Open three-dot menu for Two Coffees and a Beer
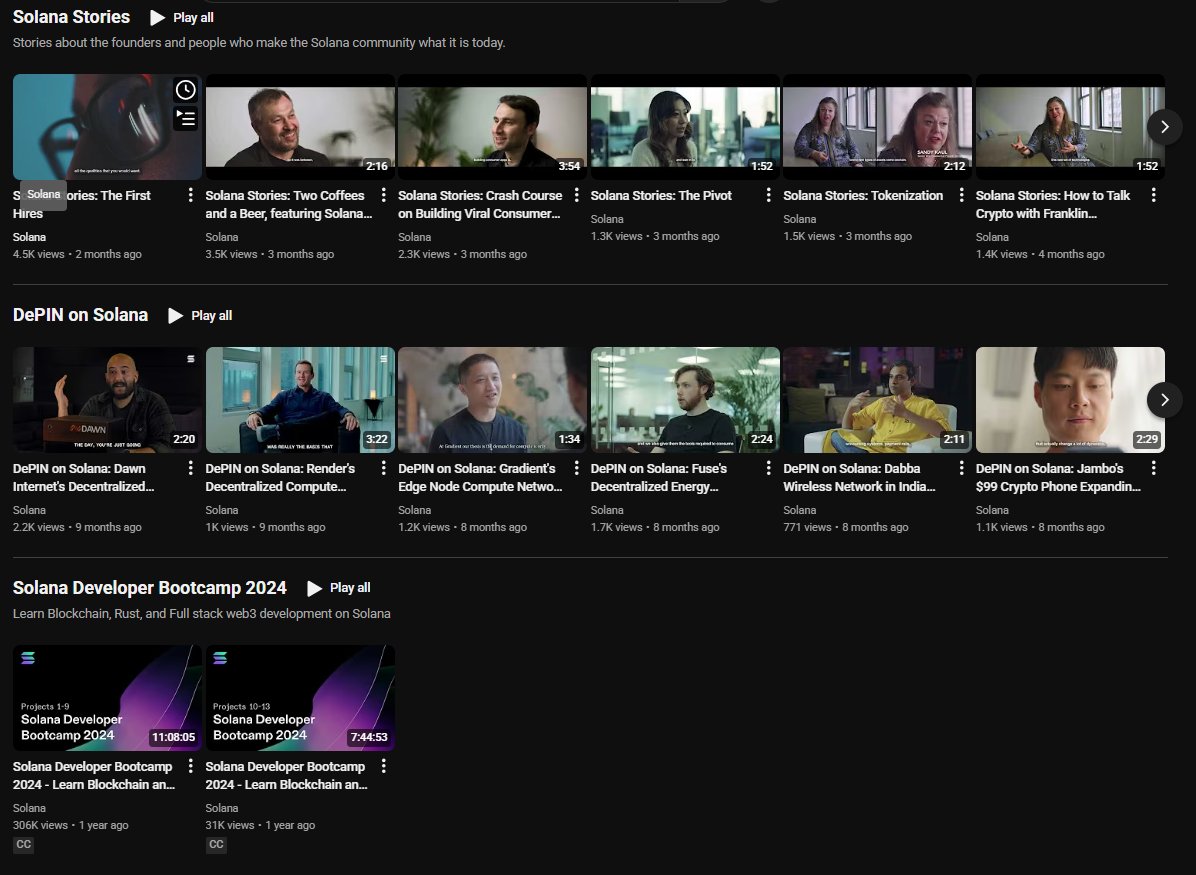 tap(384, 195)
